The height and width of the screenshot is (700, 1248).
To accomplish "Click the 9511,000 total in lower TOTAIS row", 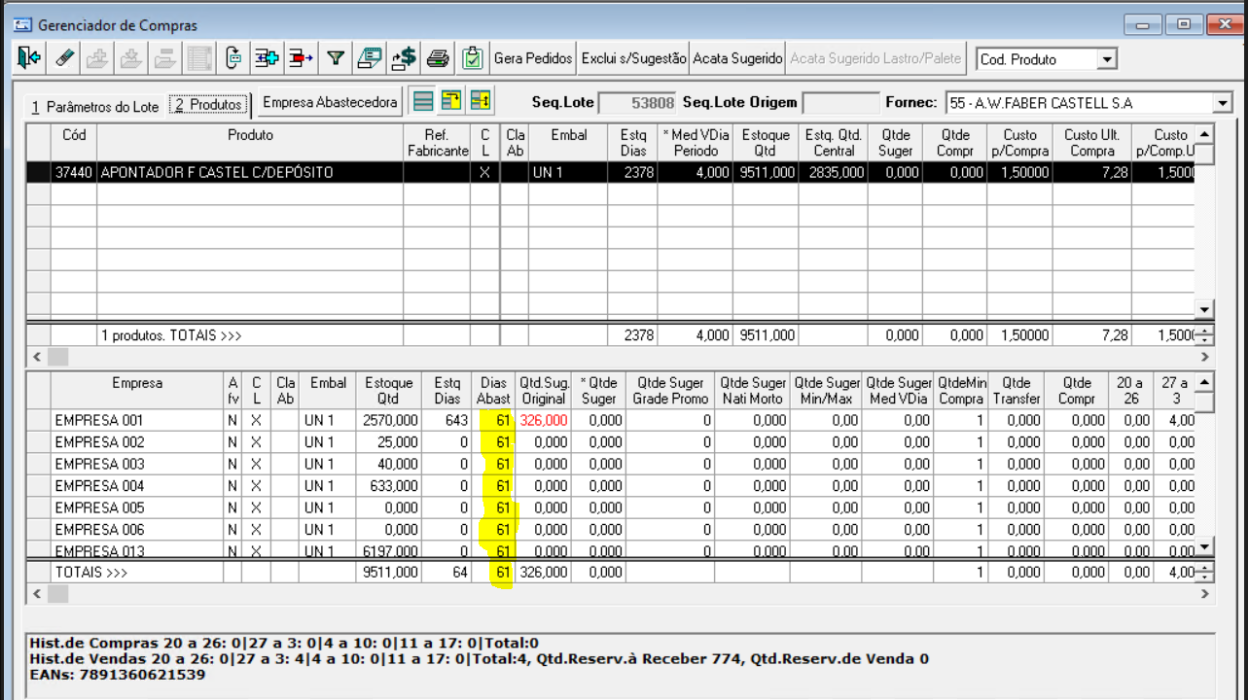I will point(387,573).
